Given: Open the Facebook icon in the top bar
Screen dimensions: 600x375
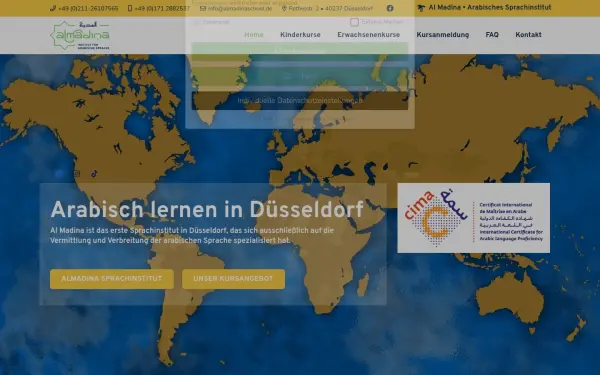Looking at the screenshot, I should (390, 8).
